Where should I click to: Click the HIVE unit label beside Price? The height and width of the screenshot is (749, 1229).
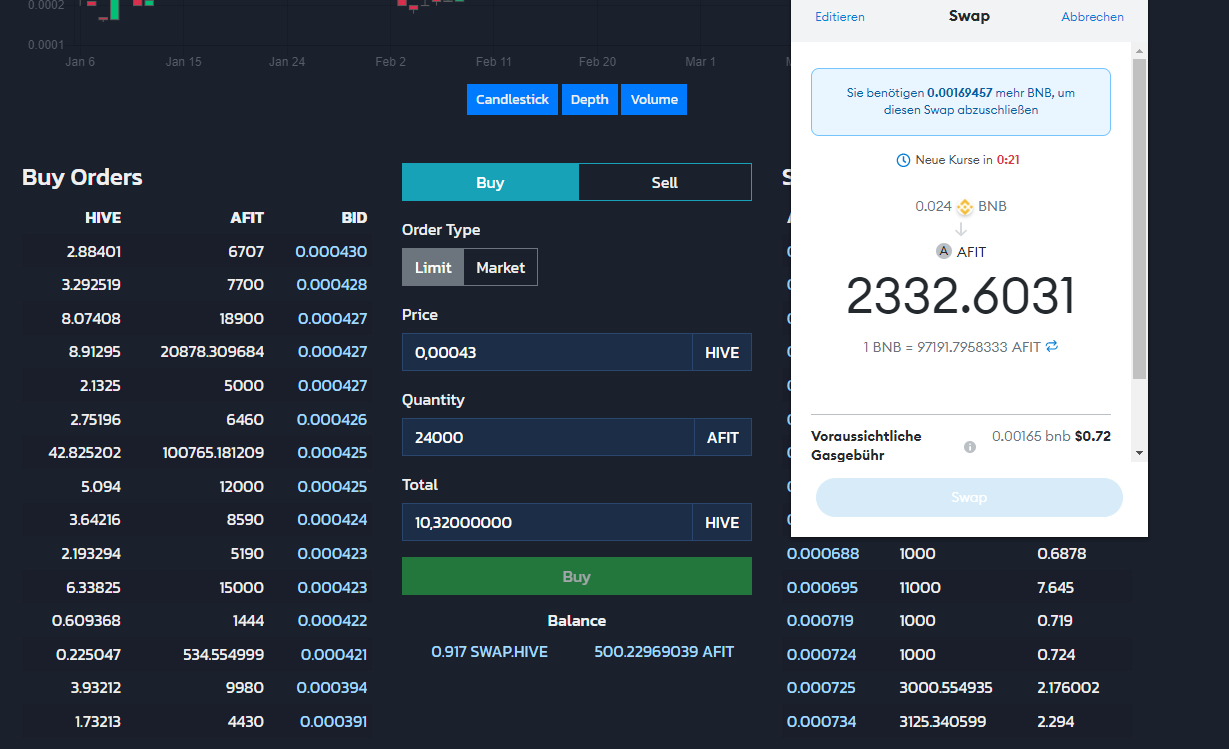click(x=722, y=352)
